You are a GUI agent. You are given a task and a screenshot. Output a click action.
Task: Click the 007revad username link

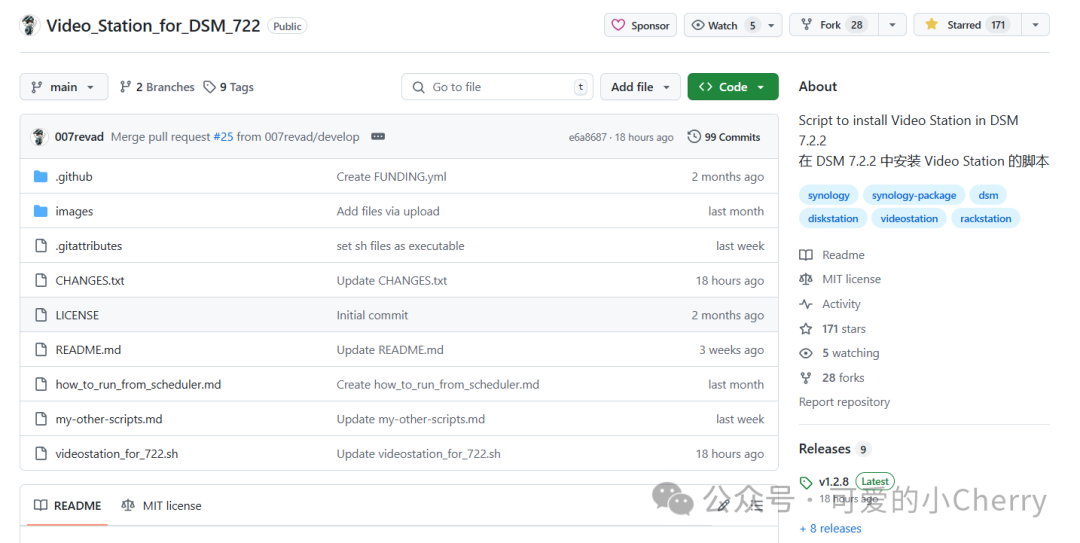click(79, 136)
